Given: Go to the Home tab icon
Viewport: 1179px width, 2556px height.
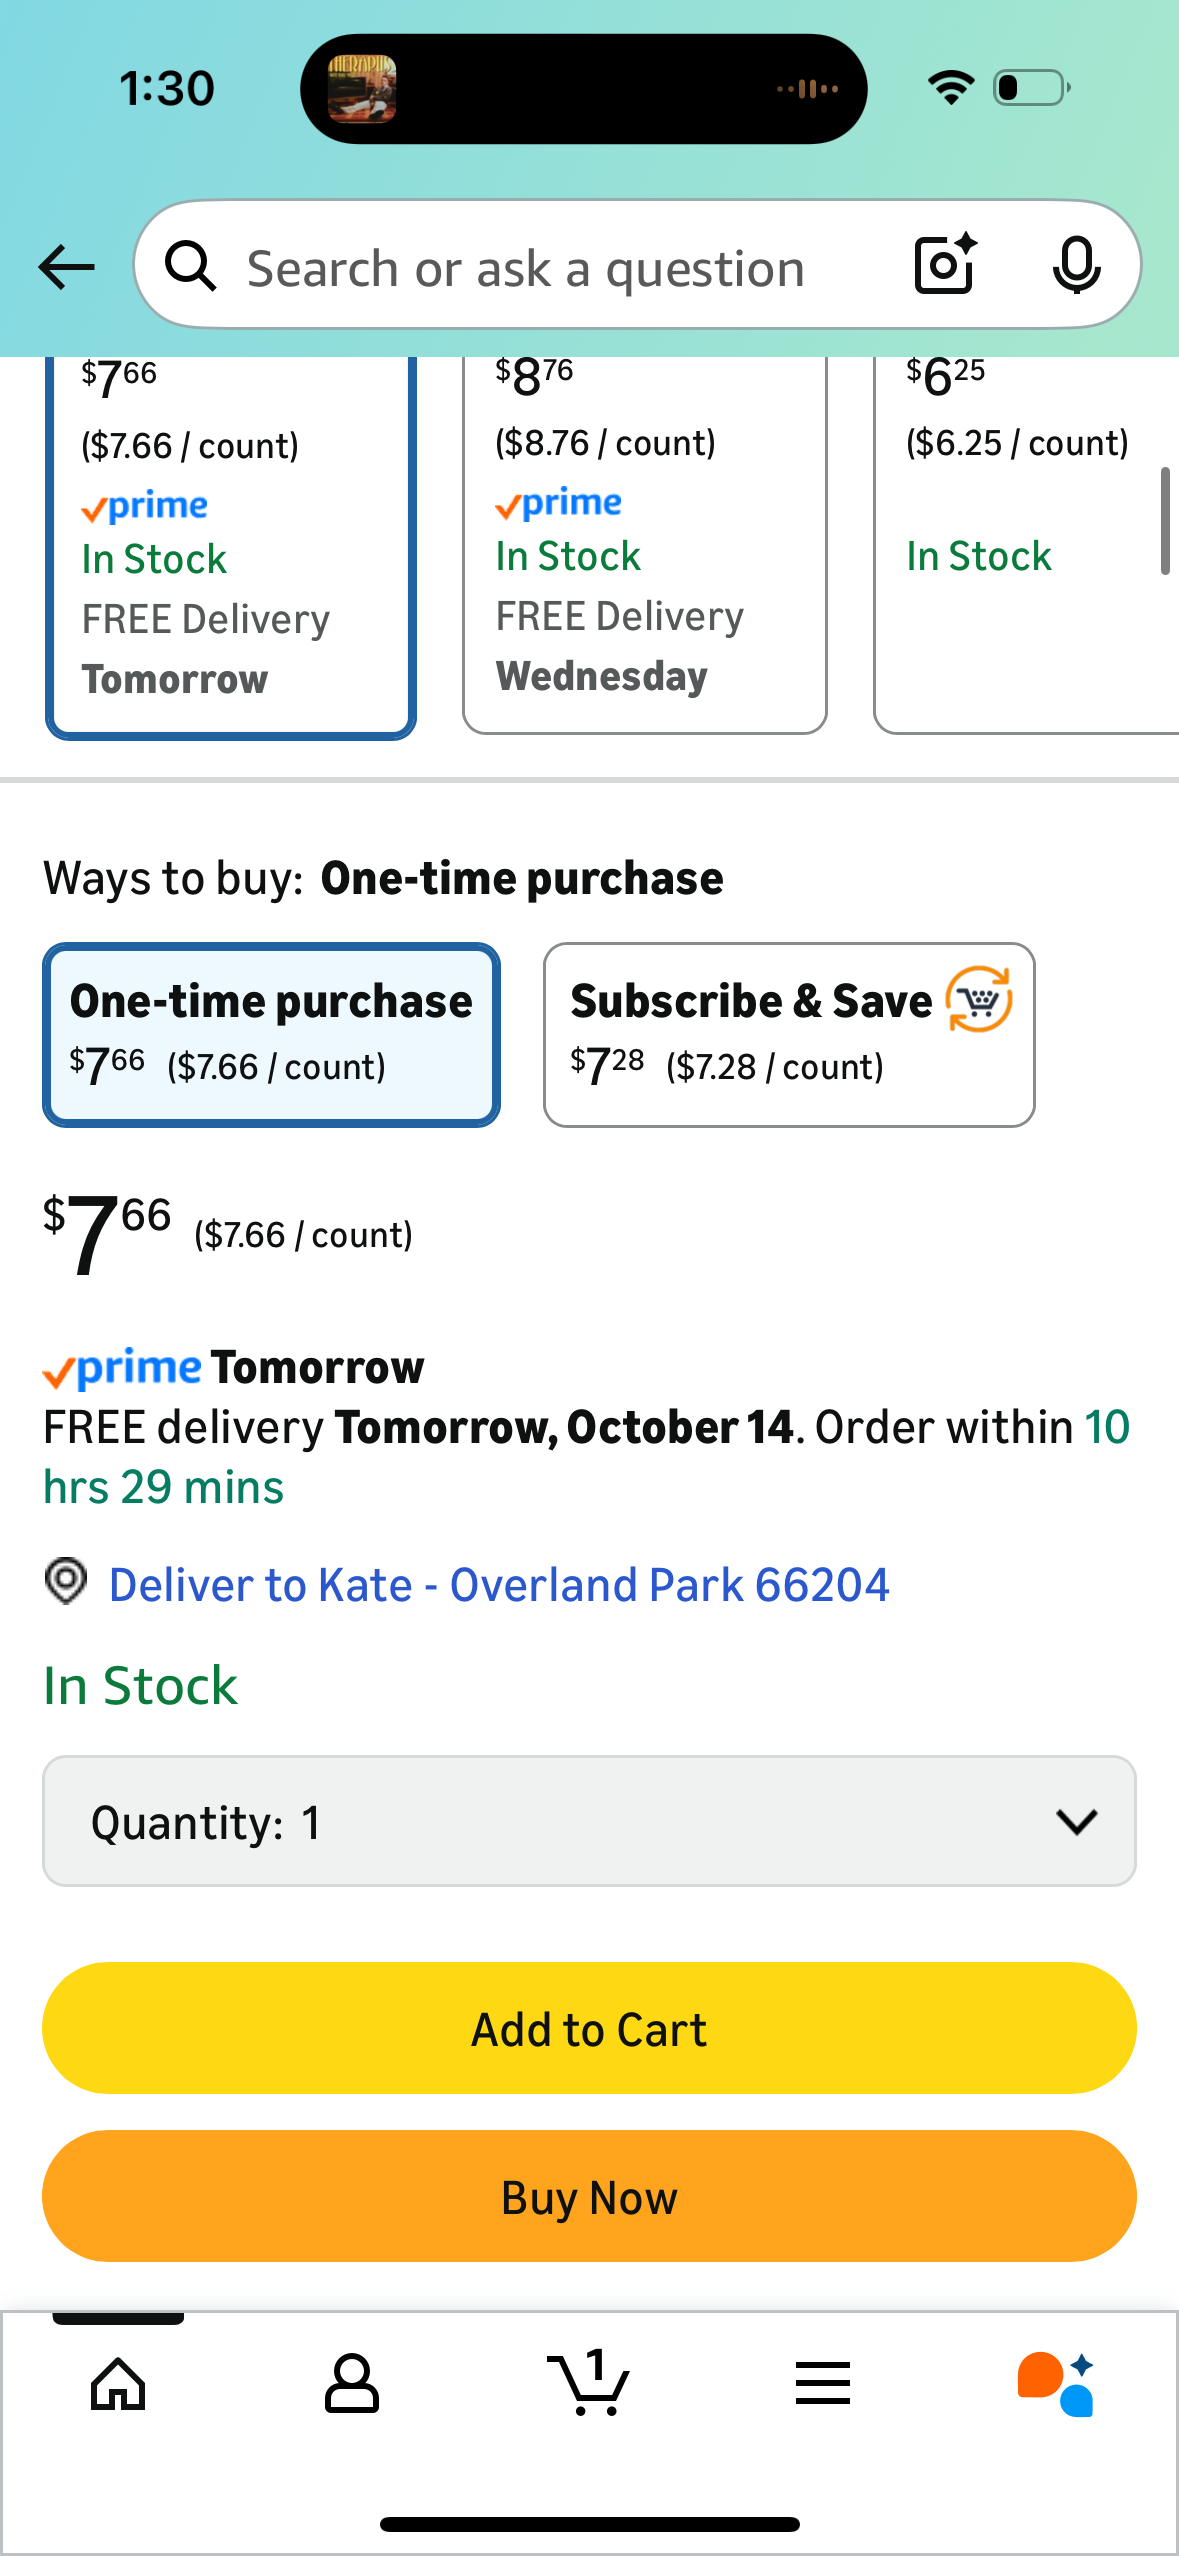Looking at the screenshot, I should [118, 2384].
